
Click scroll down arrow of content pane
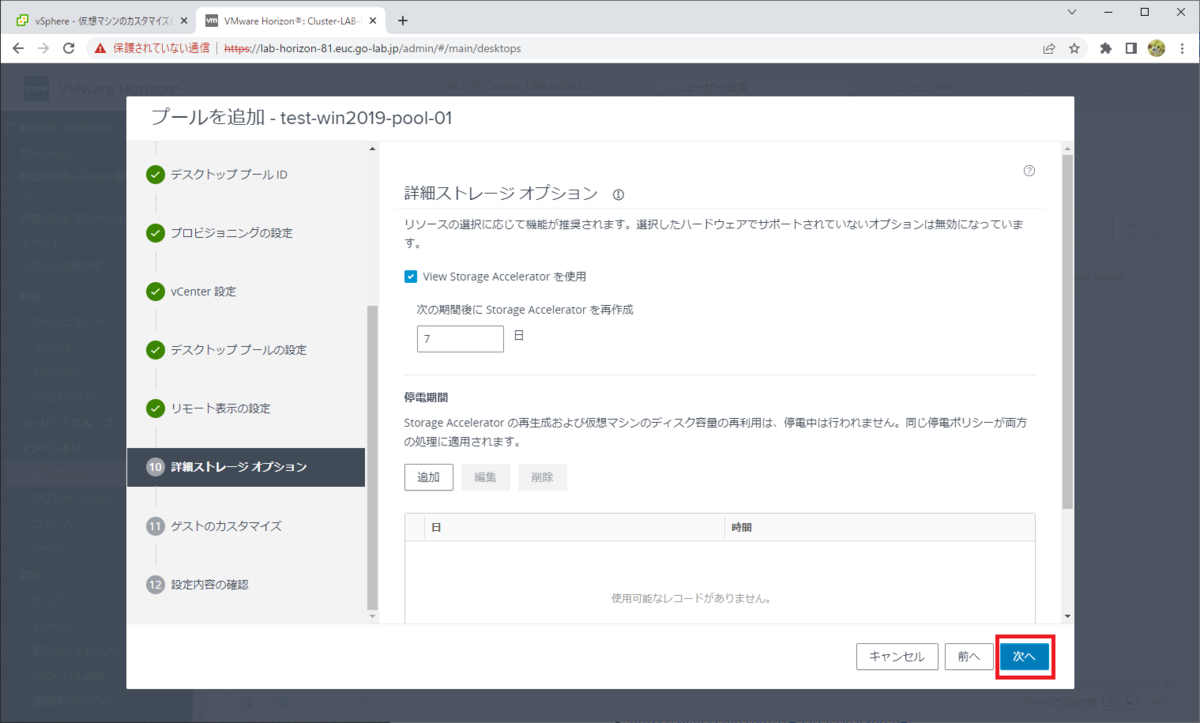1068,616
